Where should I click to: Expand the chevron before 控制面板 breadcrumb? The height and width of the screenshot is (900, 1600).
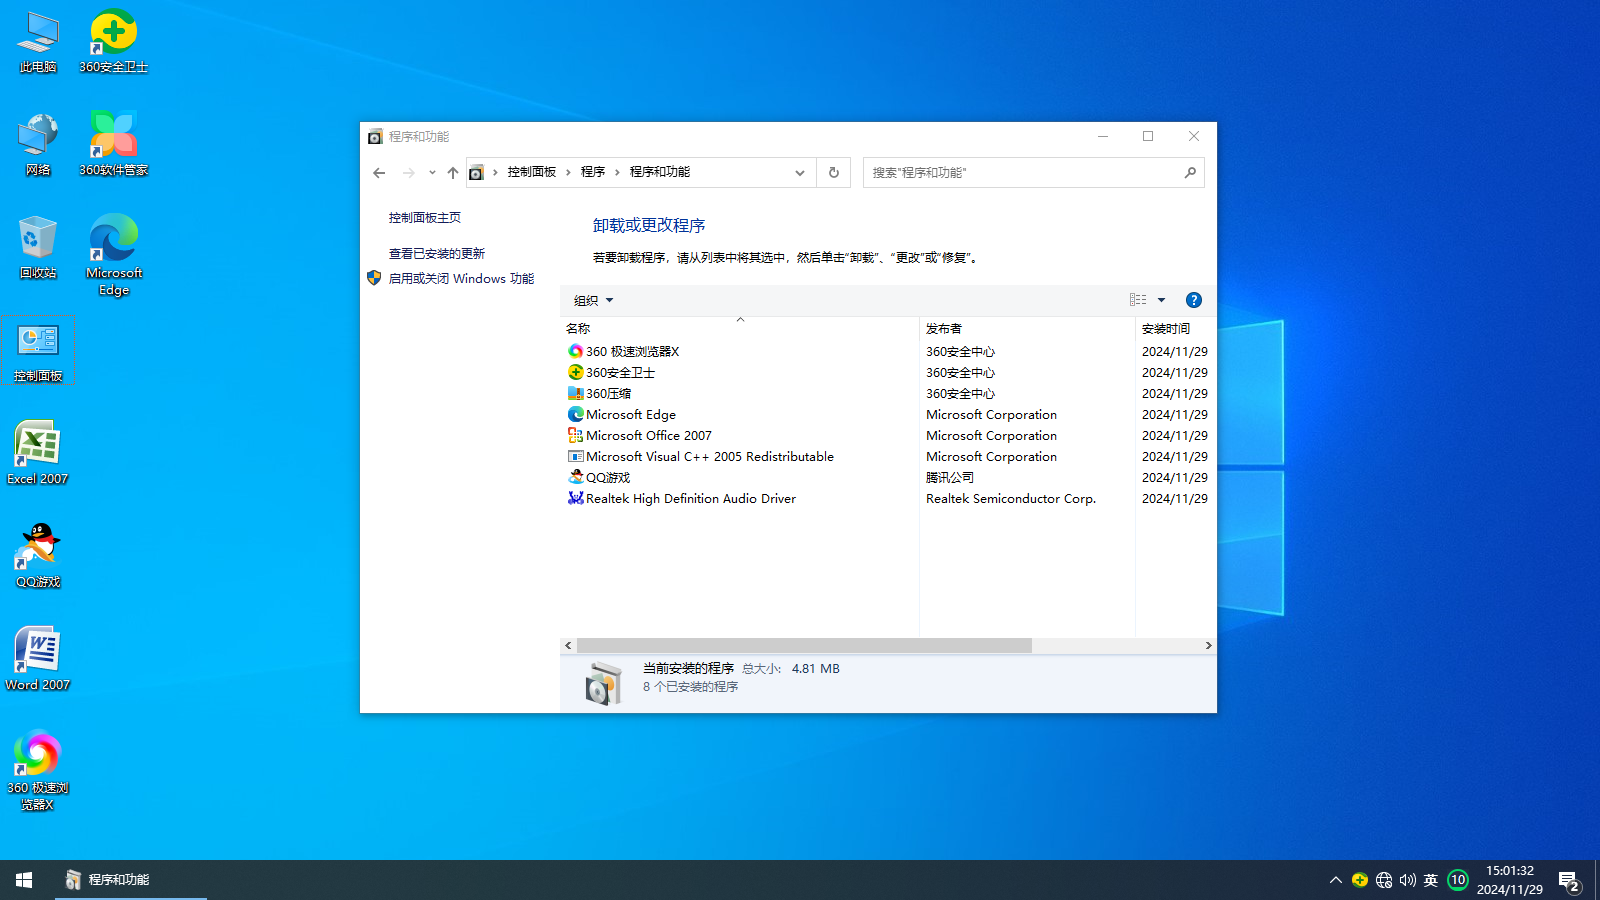click(x=495, y=172)
